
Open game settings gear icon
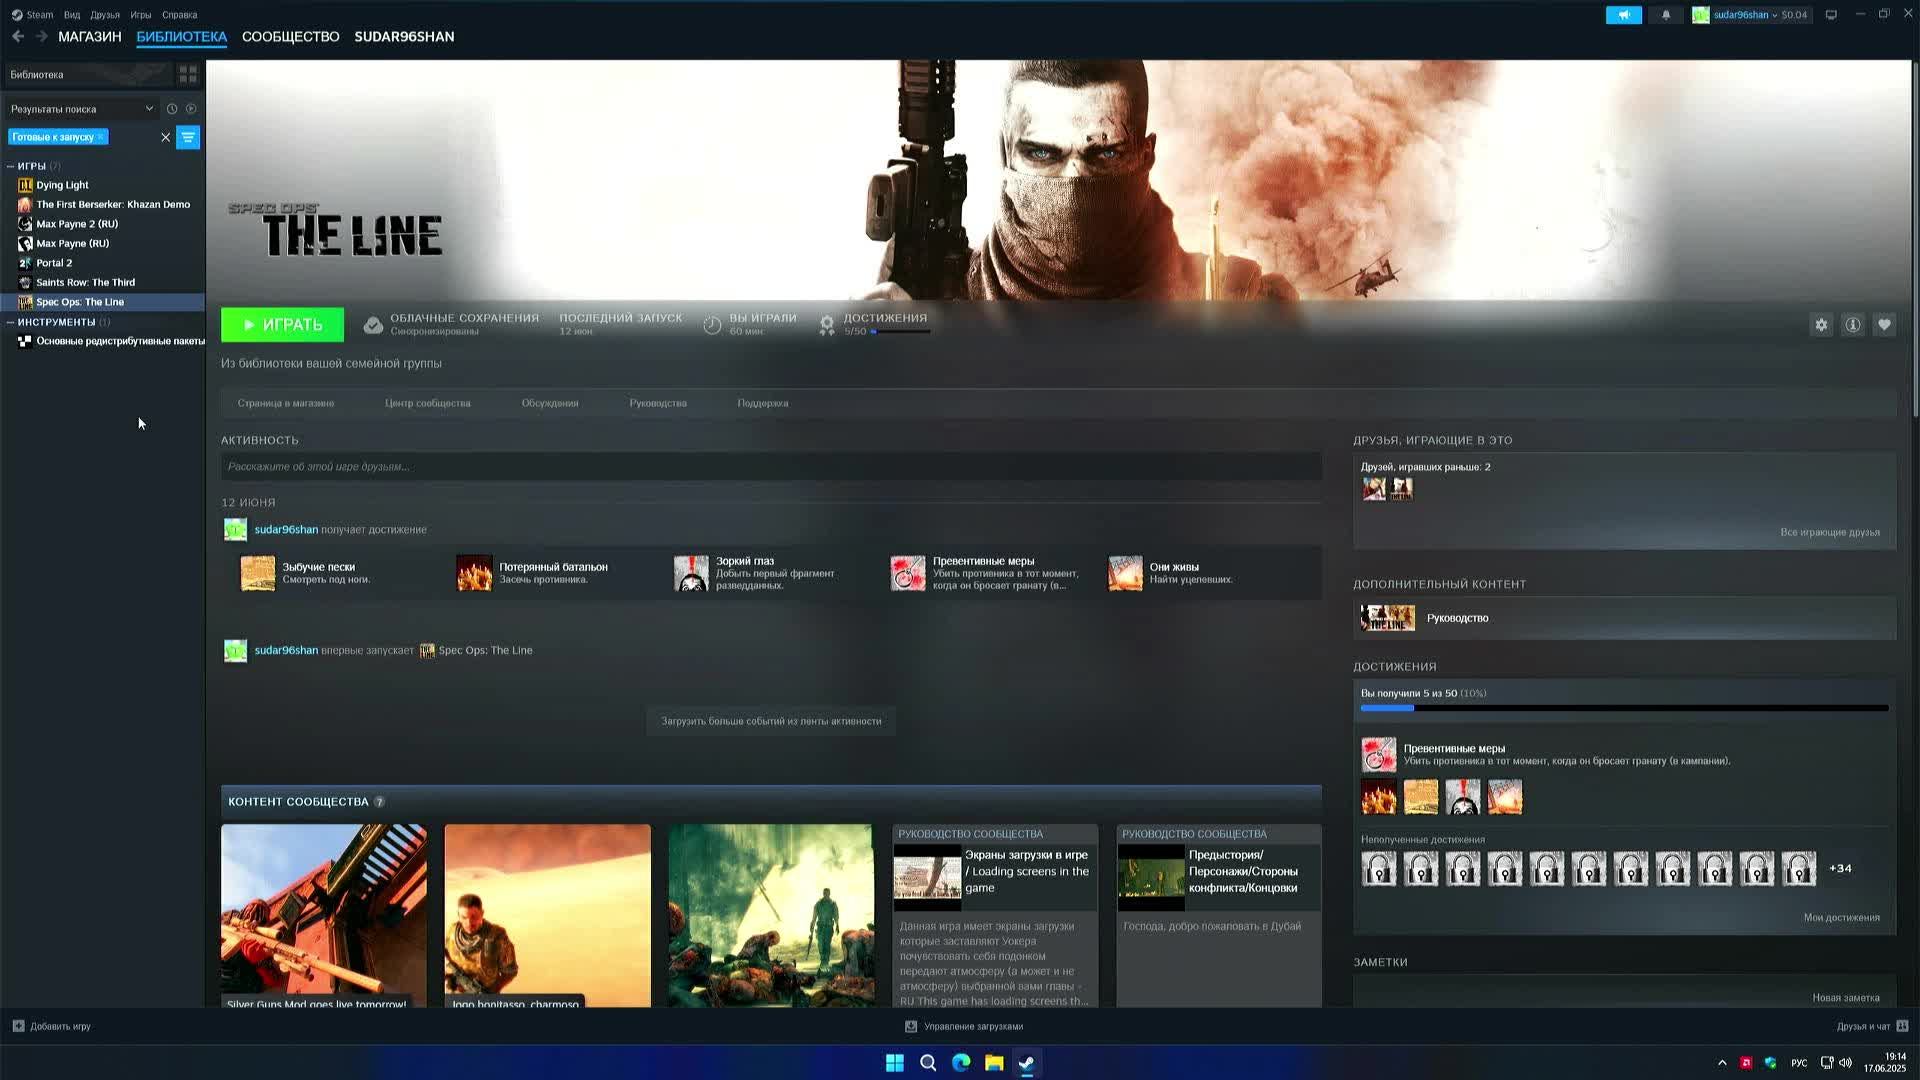click(1821, 325)
